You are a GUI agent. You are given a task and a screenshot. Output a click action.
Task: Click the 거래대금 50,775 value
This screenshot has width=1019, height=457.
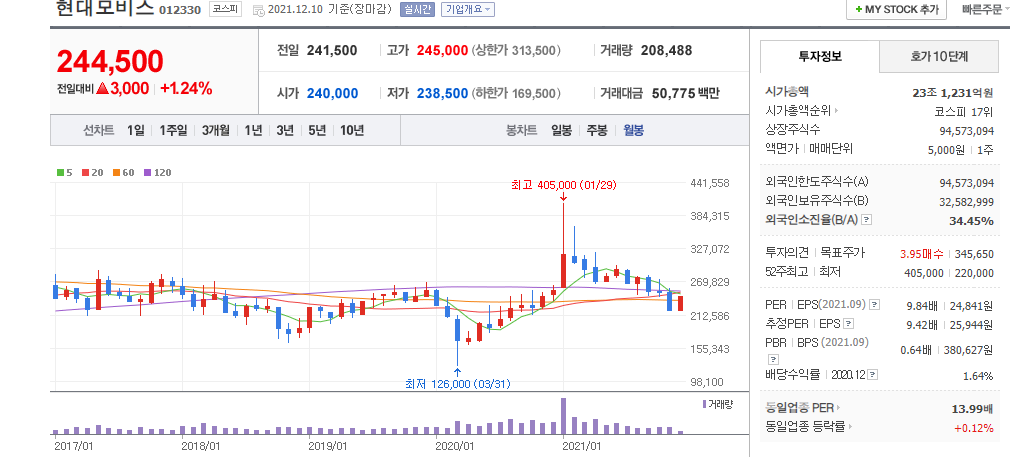tap(675, 94)
